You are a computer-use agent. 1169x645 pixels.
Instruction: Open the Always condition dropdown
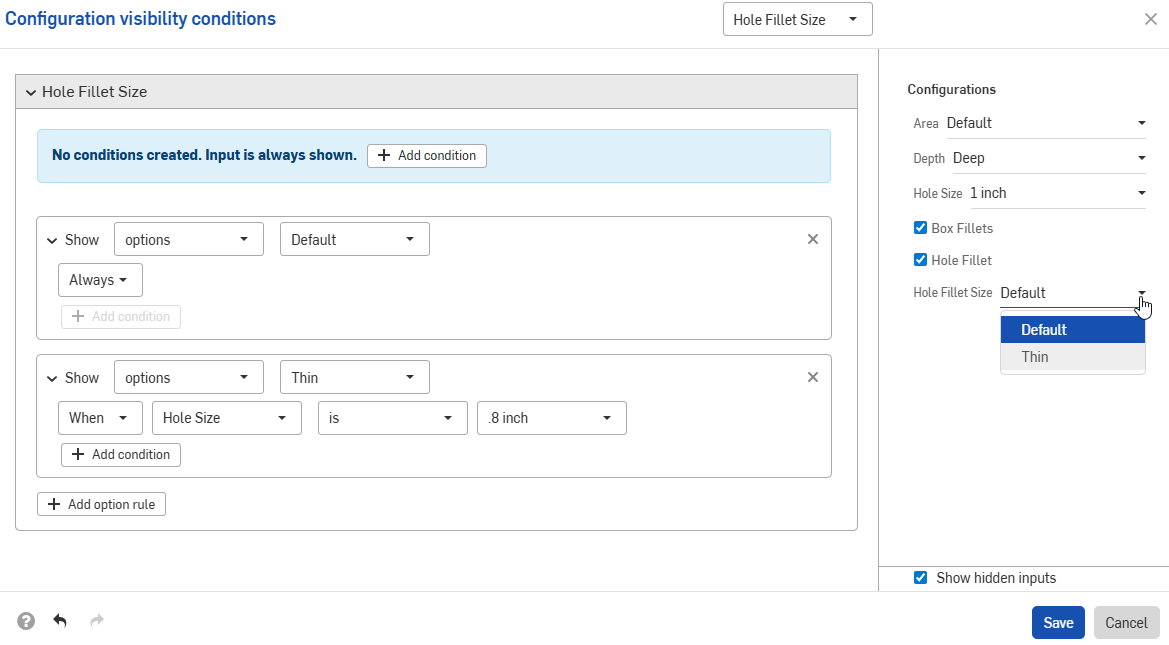tap(99, 280)
